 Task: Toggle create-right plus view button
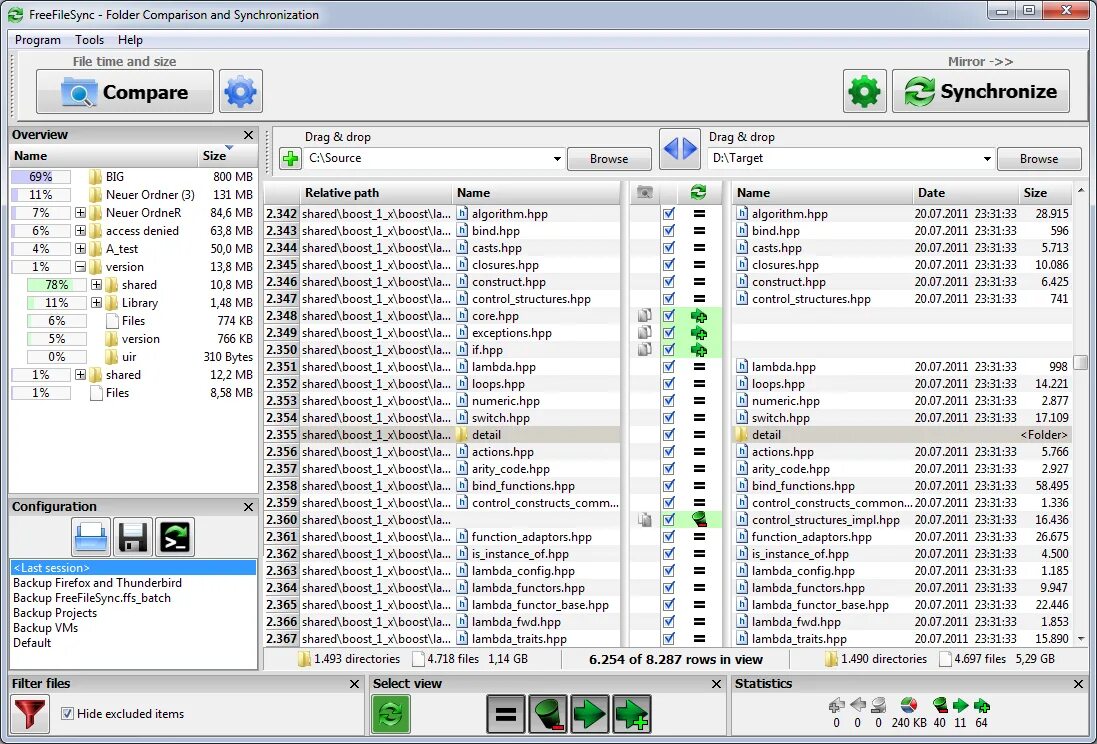(632, 714)
